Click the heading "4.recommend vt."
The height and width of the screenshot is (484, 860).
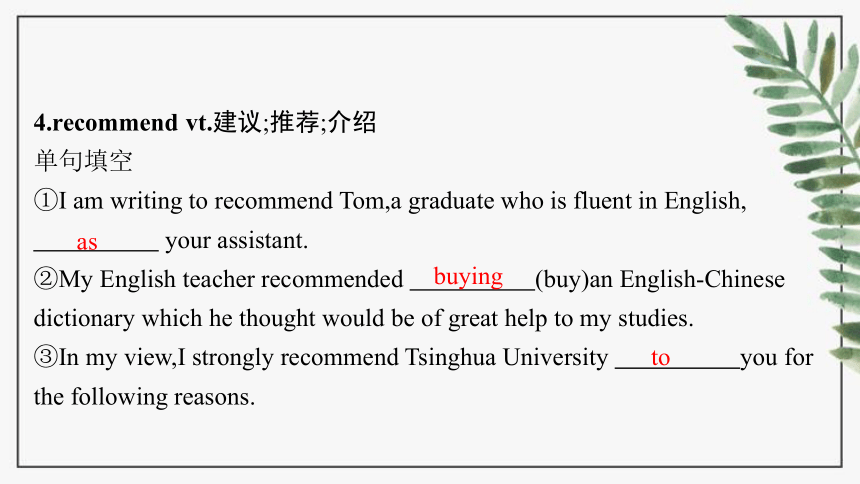[x=123, y=122]
